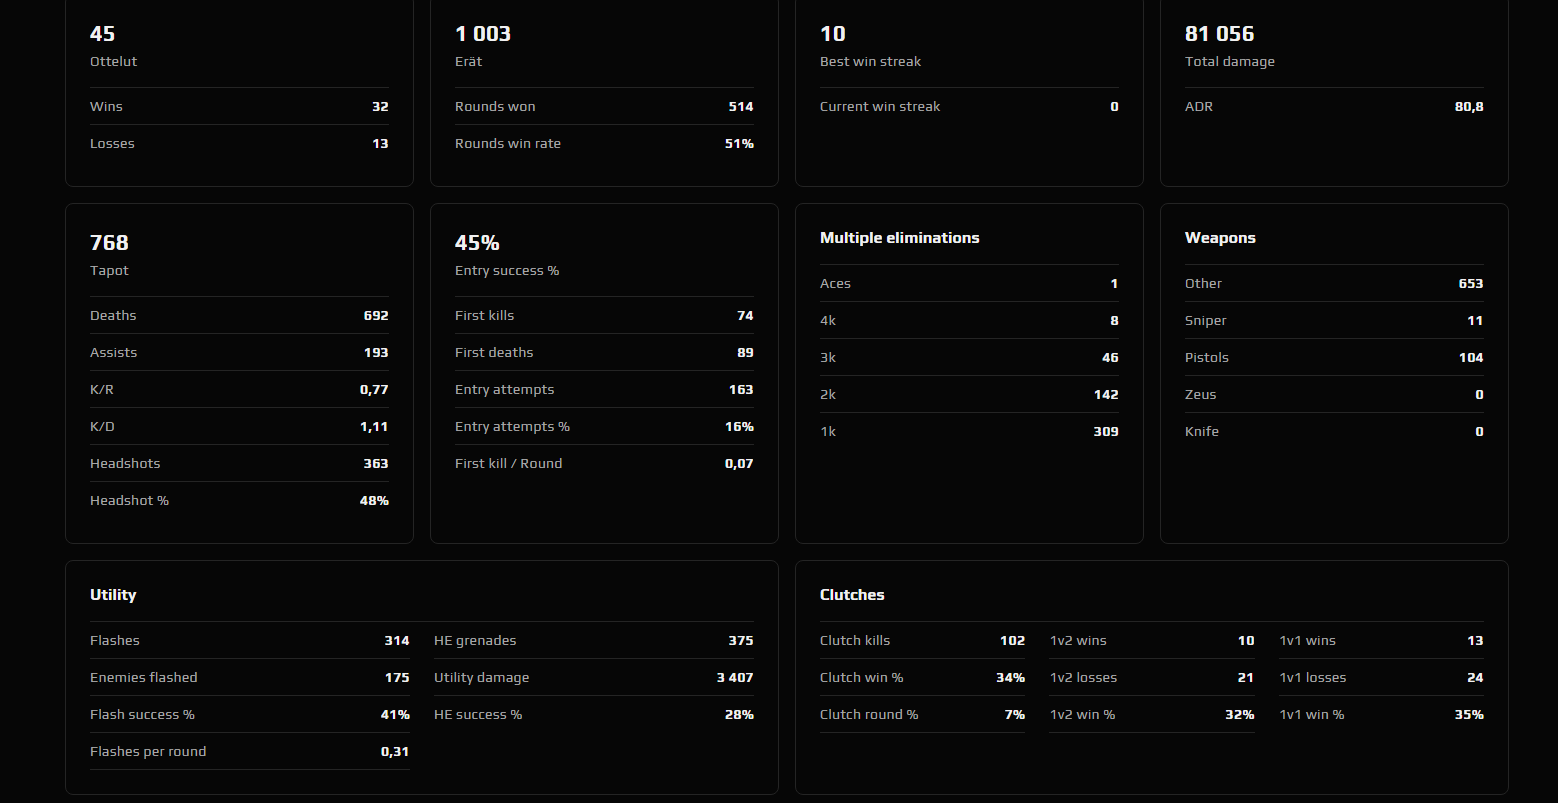Click the Best win streak label
Image resolution: width=1558 pixels, height=803 pixels.
click(x=870, y=62)
